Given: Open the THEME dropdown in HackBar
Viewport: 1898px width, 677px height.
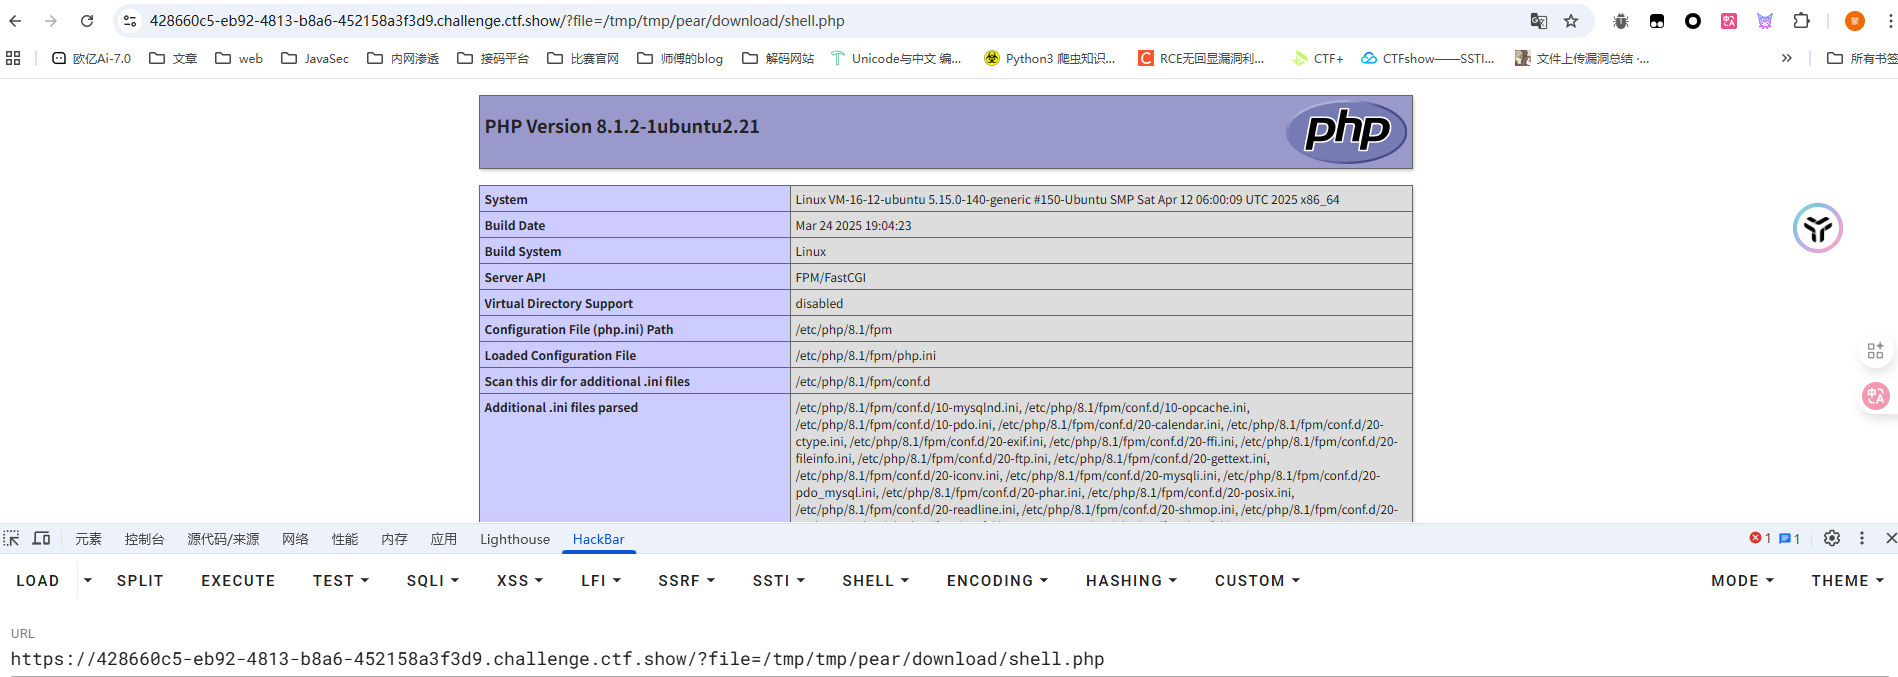Looking at the screenshot, I should point(1847,581).
